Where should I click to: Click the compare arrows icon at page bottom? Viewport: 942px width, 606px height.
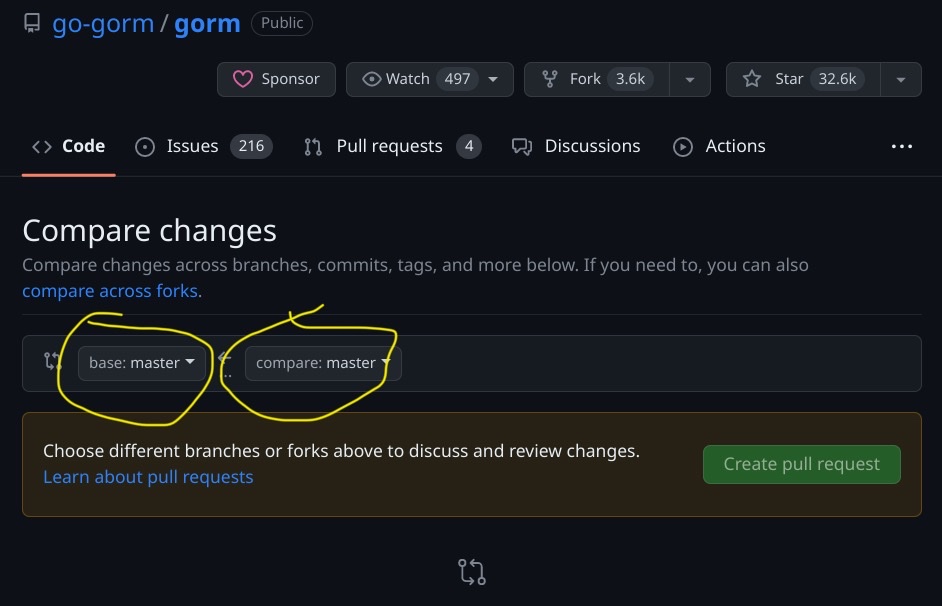tap(470, 572)
